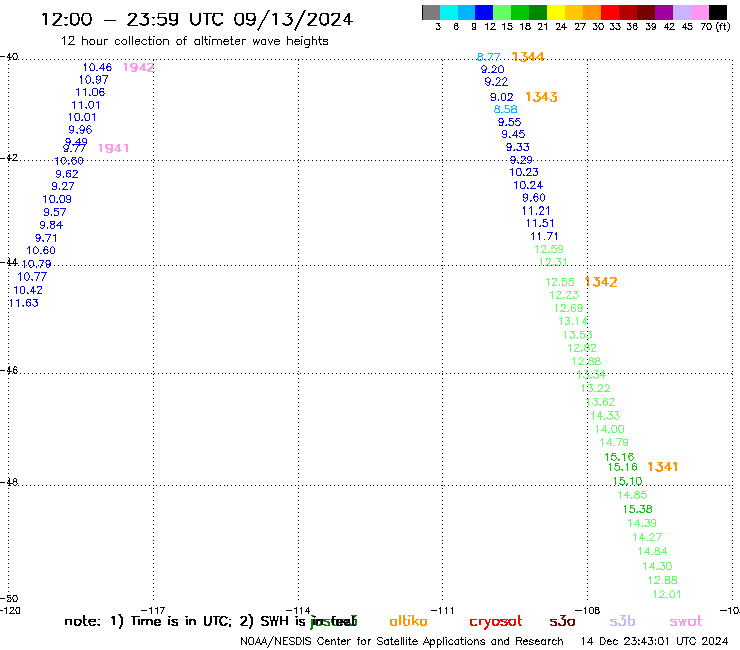The width and height of the screenshot is (740, 650).
Task: Click the wave height value 9.20
Action: point(492,69)
